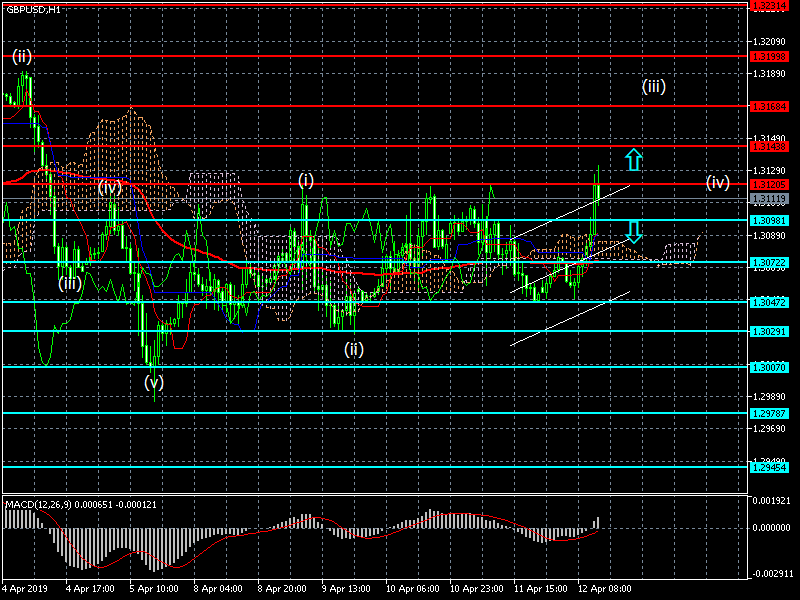Select the (v) wave label at chart low

[153, 381]
